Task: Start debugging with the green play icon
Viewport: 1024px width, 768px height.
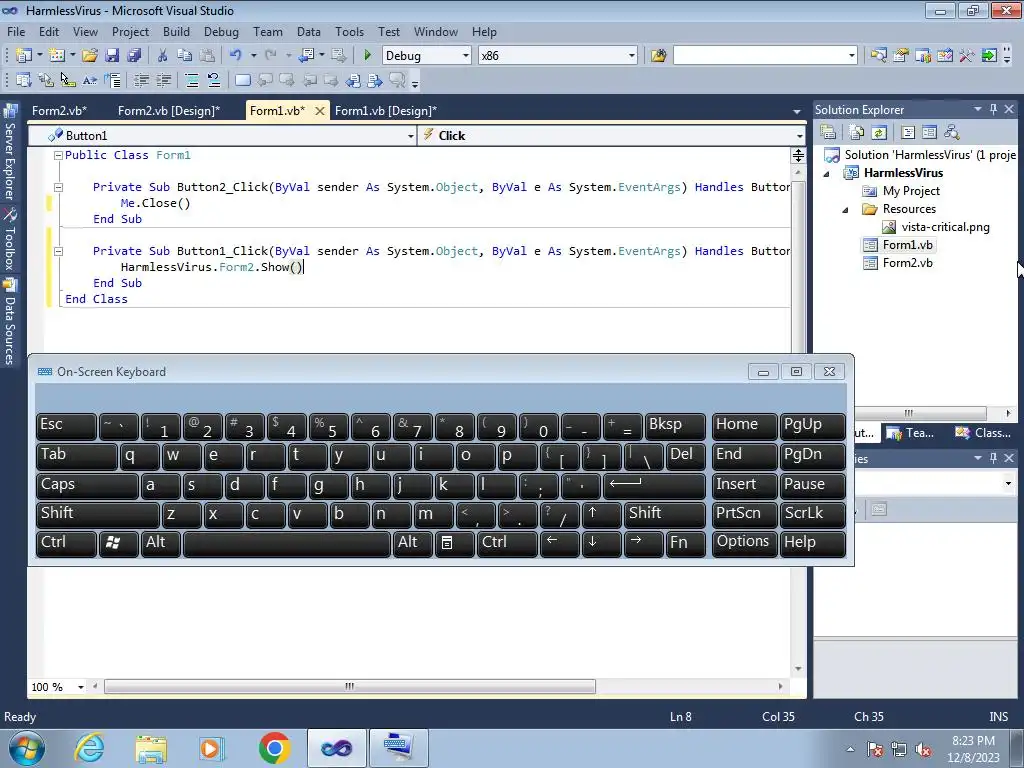Action: click(x=367, y=56)
